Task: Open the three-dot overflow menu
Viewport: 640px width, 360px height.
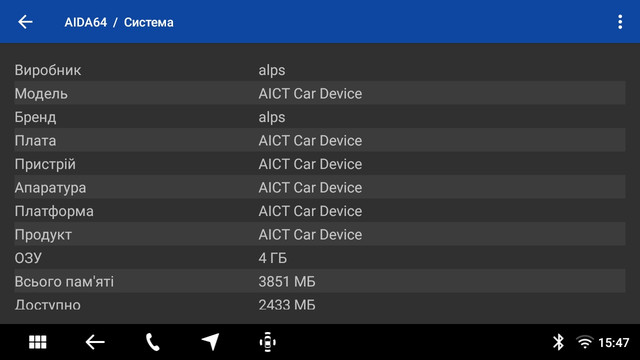Action: point(620,22)
